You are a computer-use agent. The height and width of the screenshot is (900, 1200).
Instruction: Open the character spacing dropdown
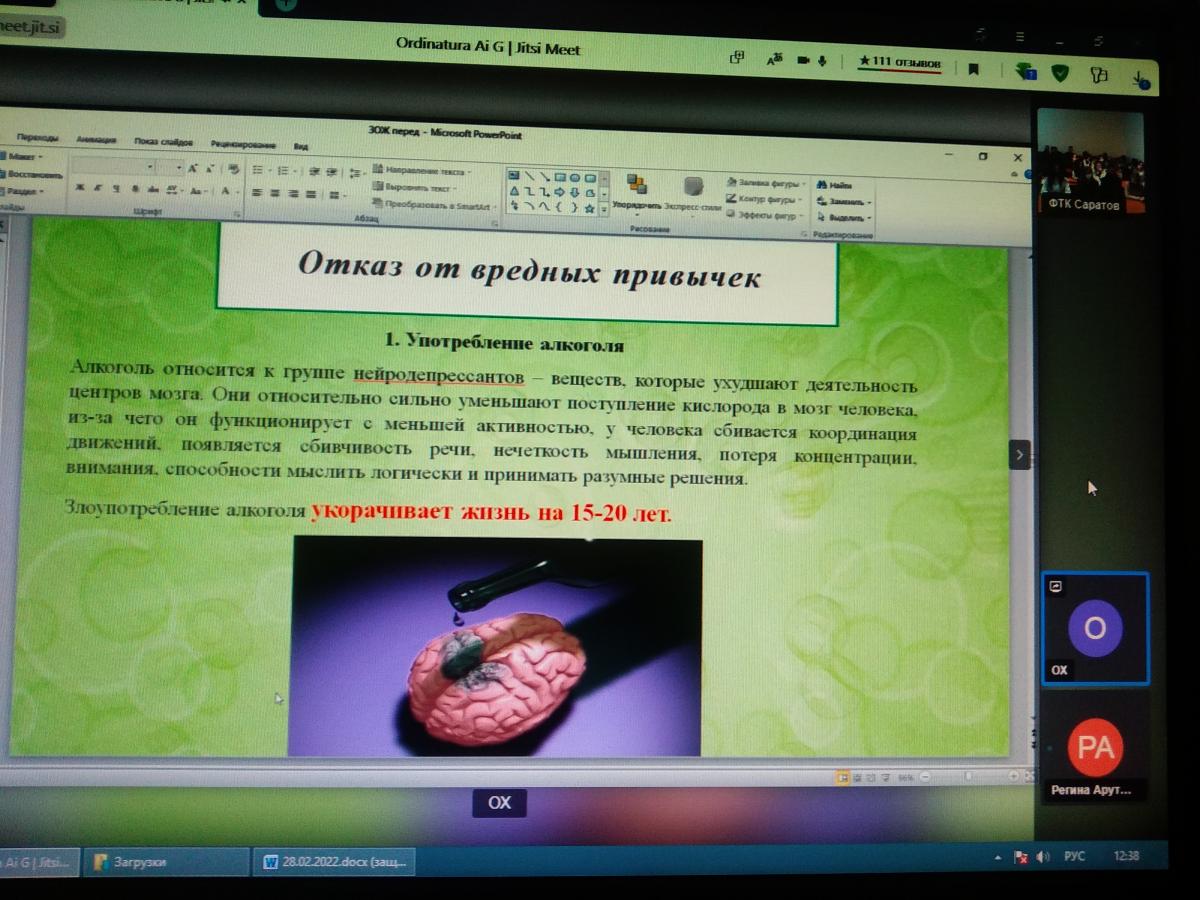(174, 190)
